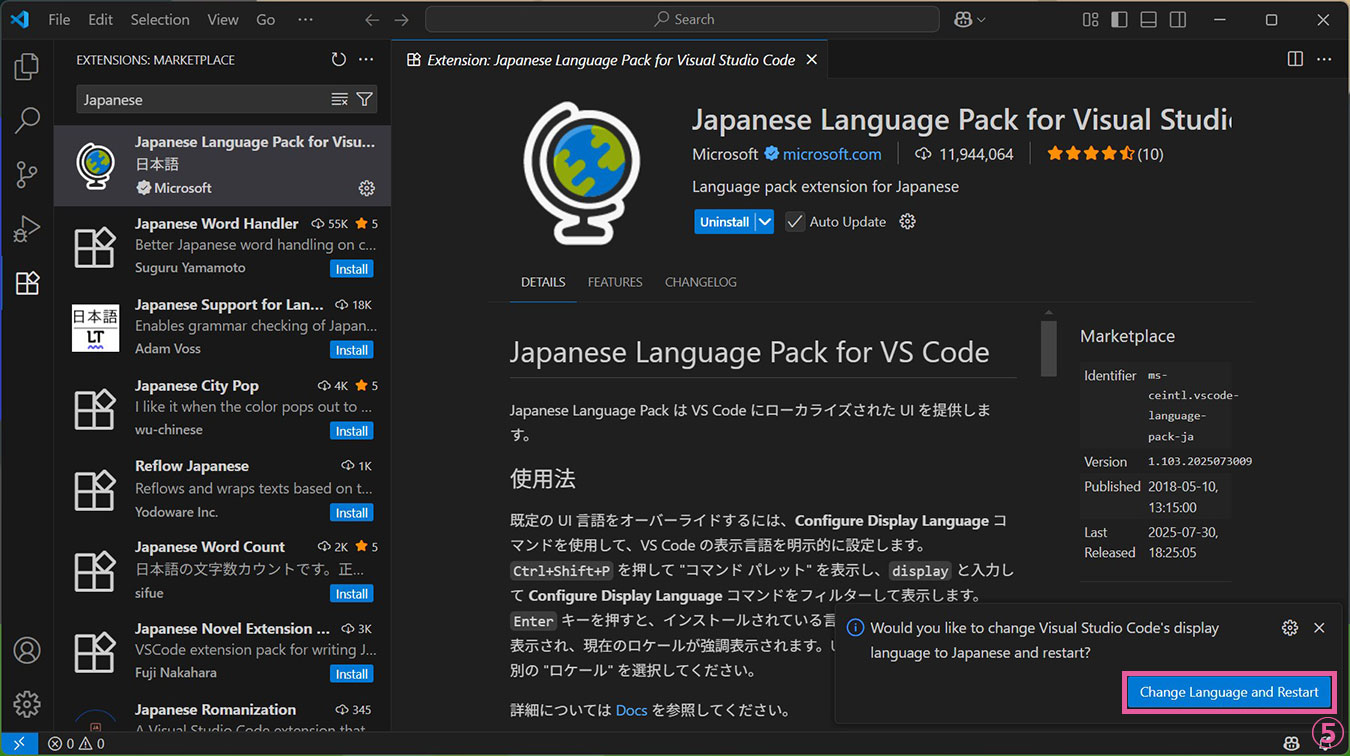
Task: Open the Run and Debug view
Action: point(27,229)
